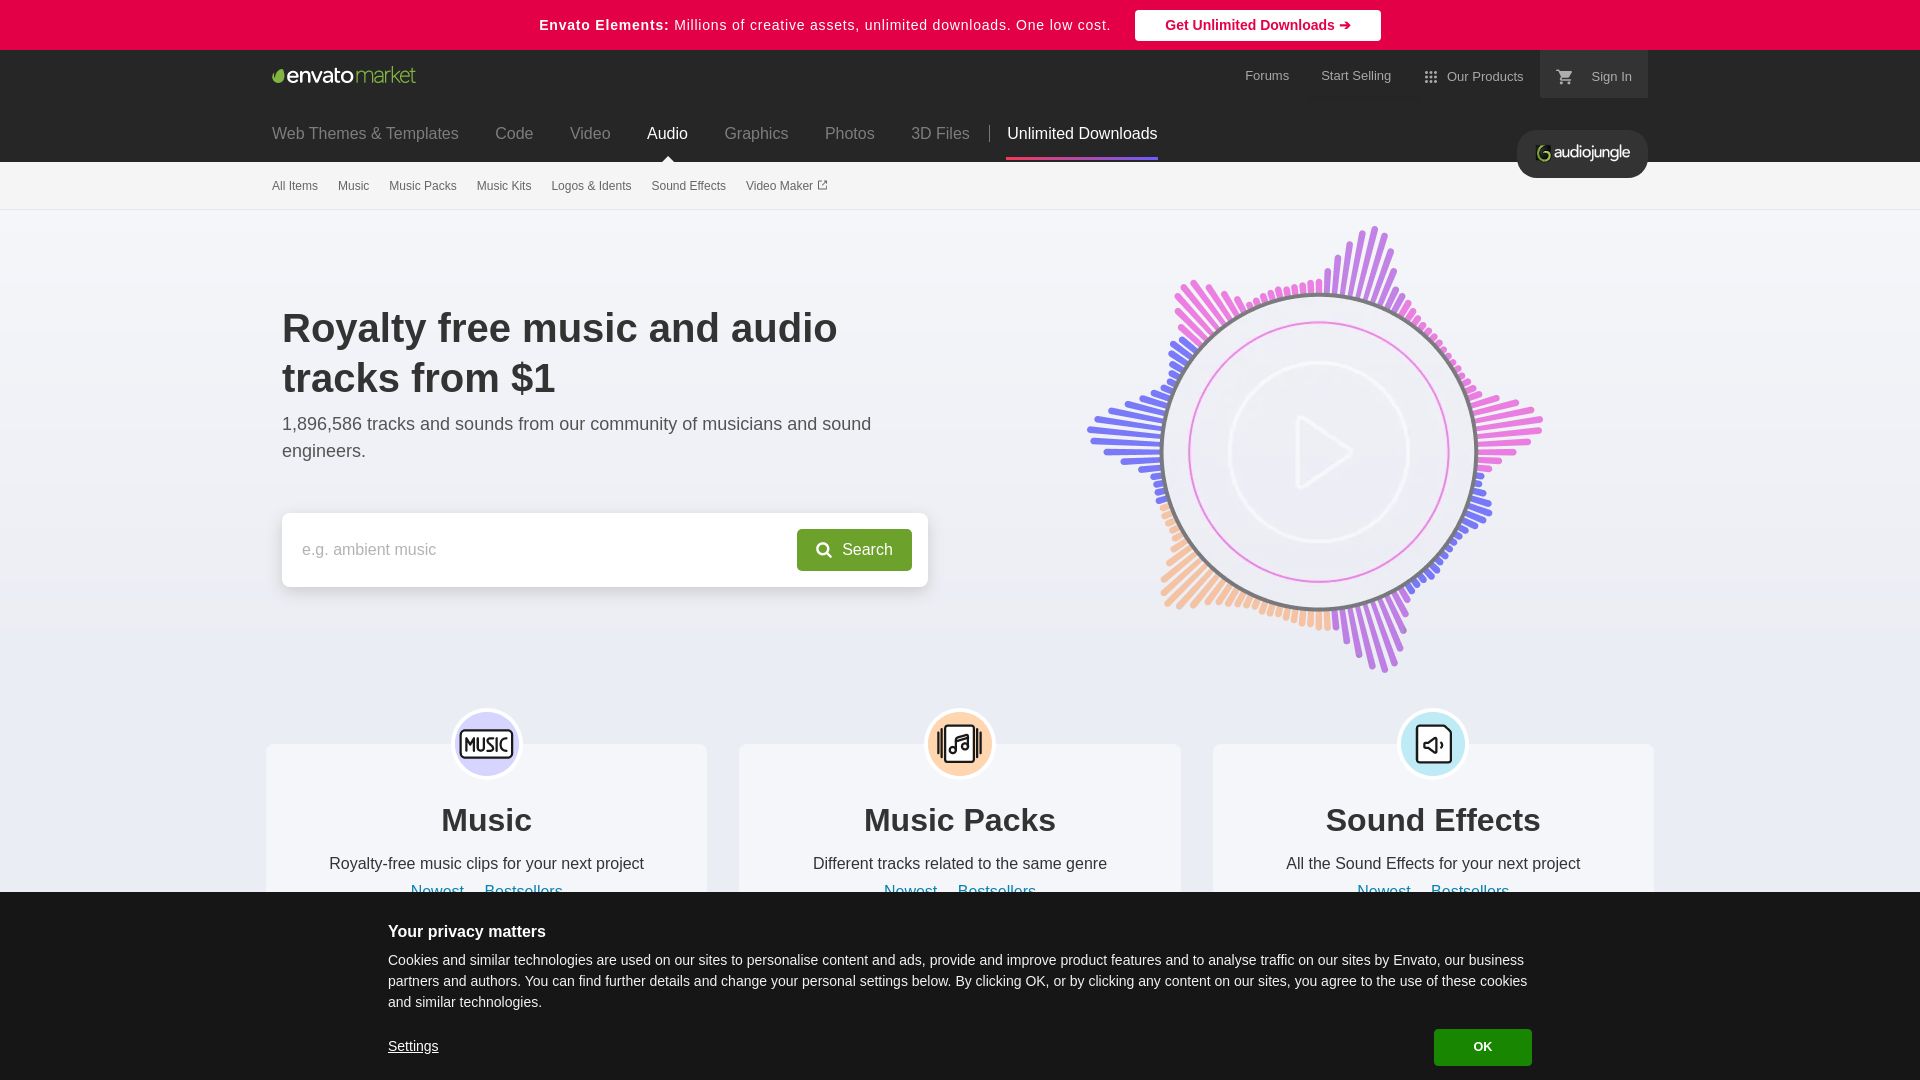The width and height of the screenshot is (1920, 1080).
Task: Click the Sign In link
Action: point(1611,77)
